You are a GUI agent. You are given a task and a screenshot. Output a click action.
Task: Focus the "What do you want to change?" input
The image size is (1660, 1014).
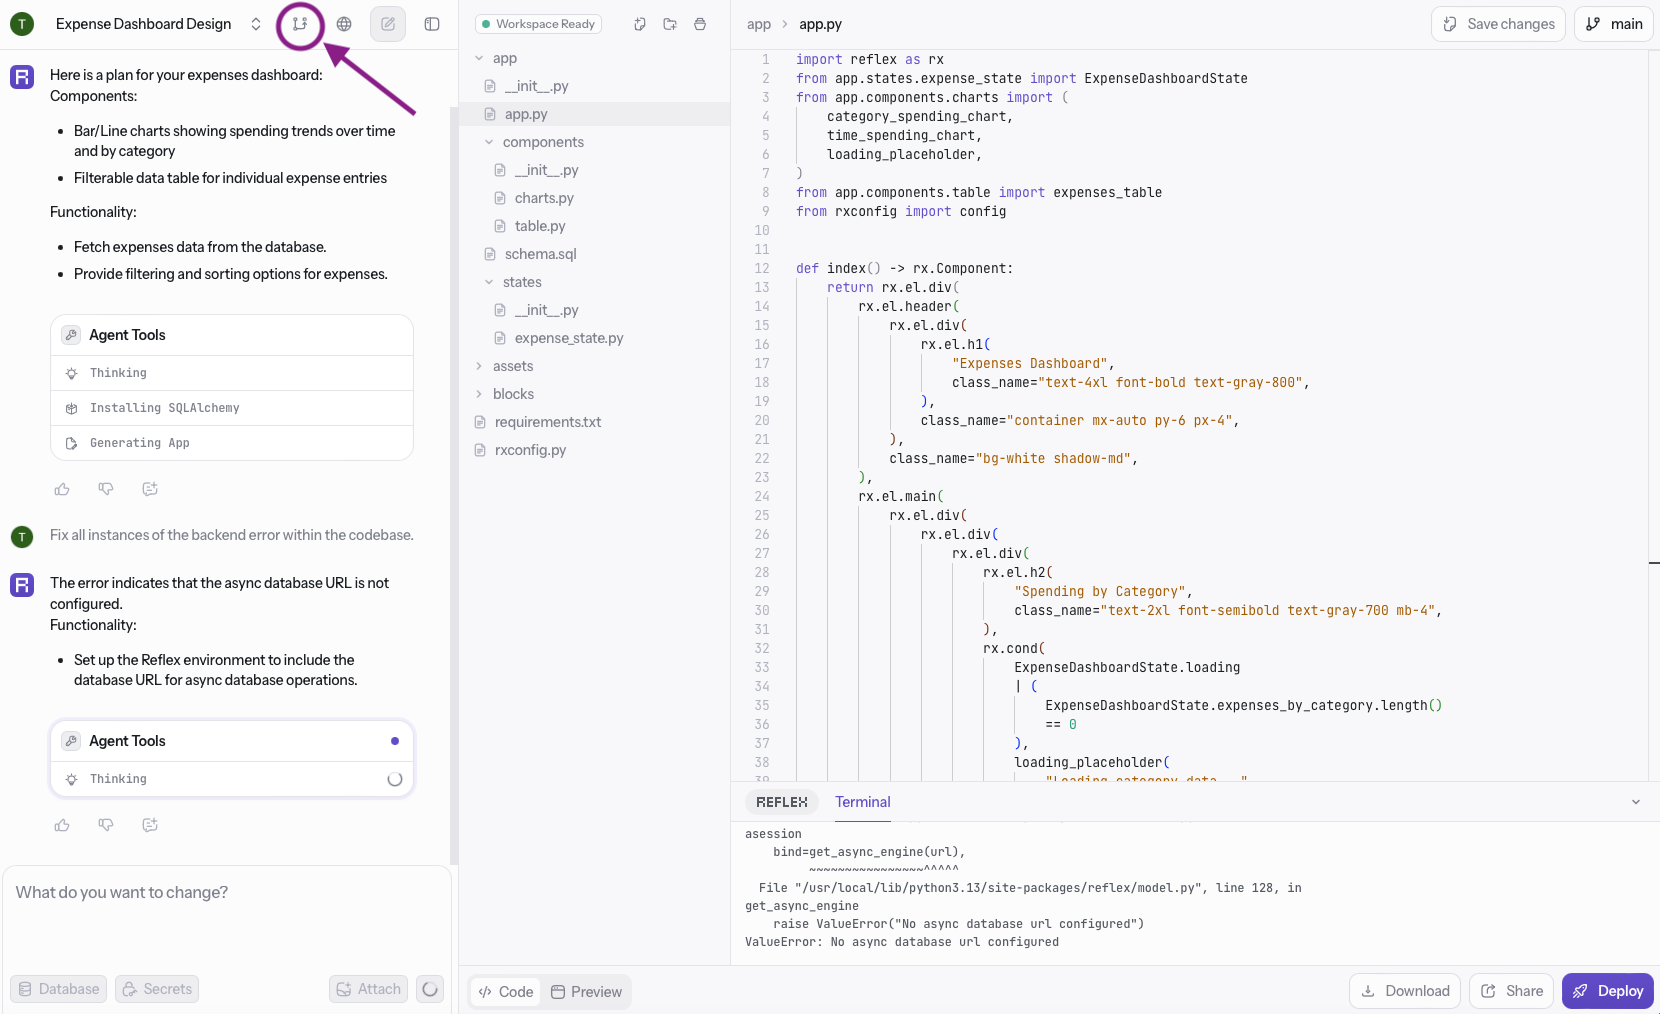coord(226,892)
